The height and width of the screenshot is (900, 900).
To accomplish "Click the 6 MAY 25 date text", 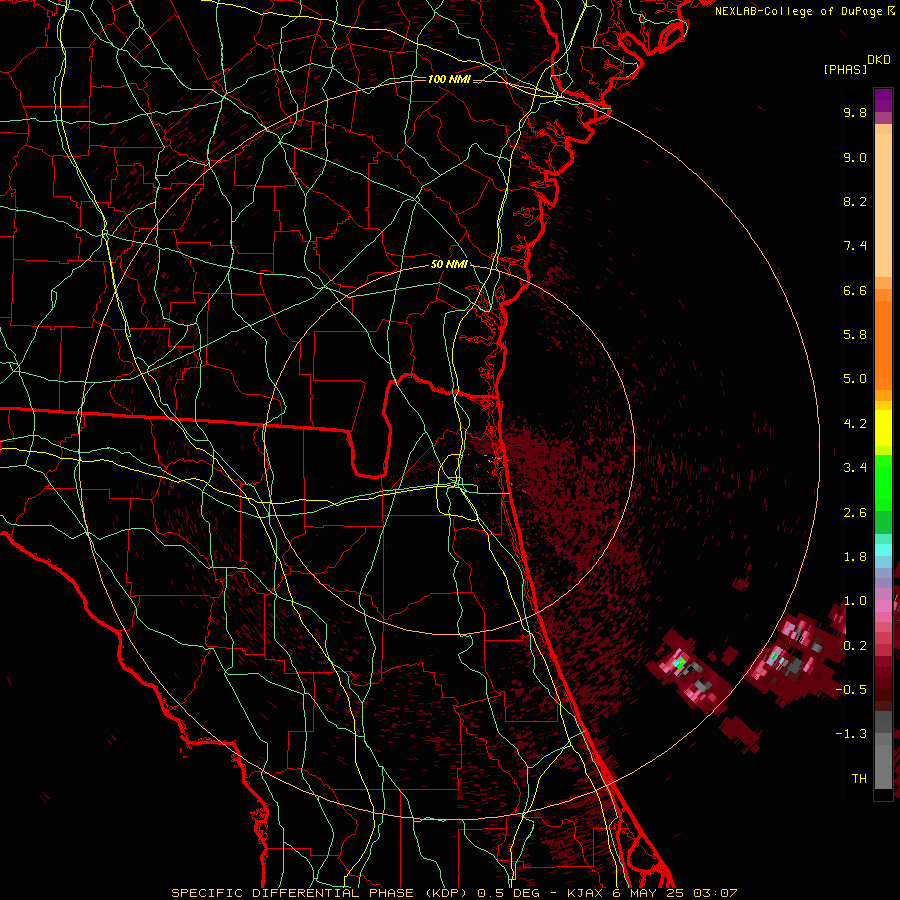I will pos(646,893).
